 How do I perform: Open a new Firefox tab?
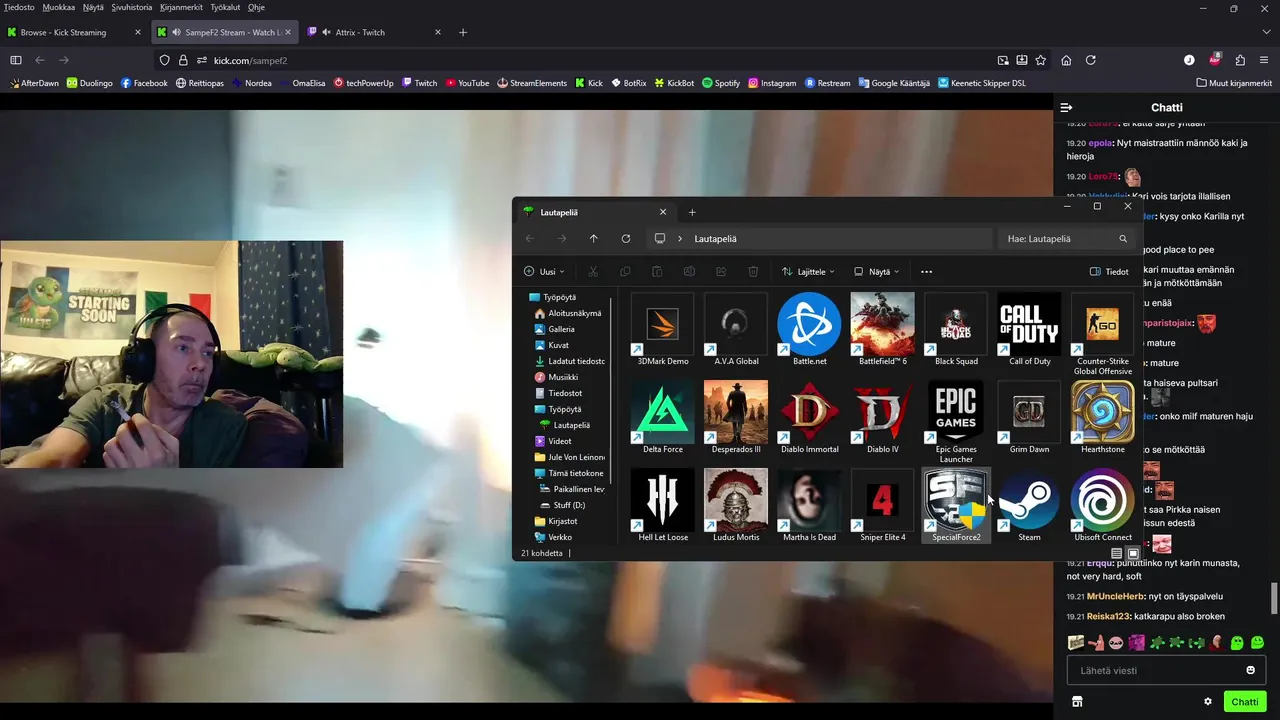coord(462,32)
